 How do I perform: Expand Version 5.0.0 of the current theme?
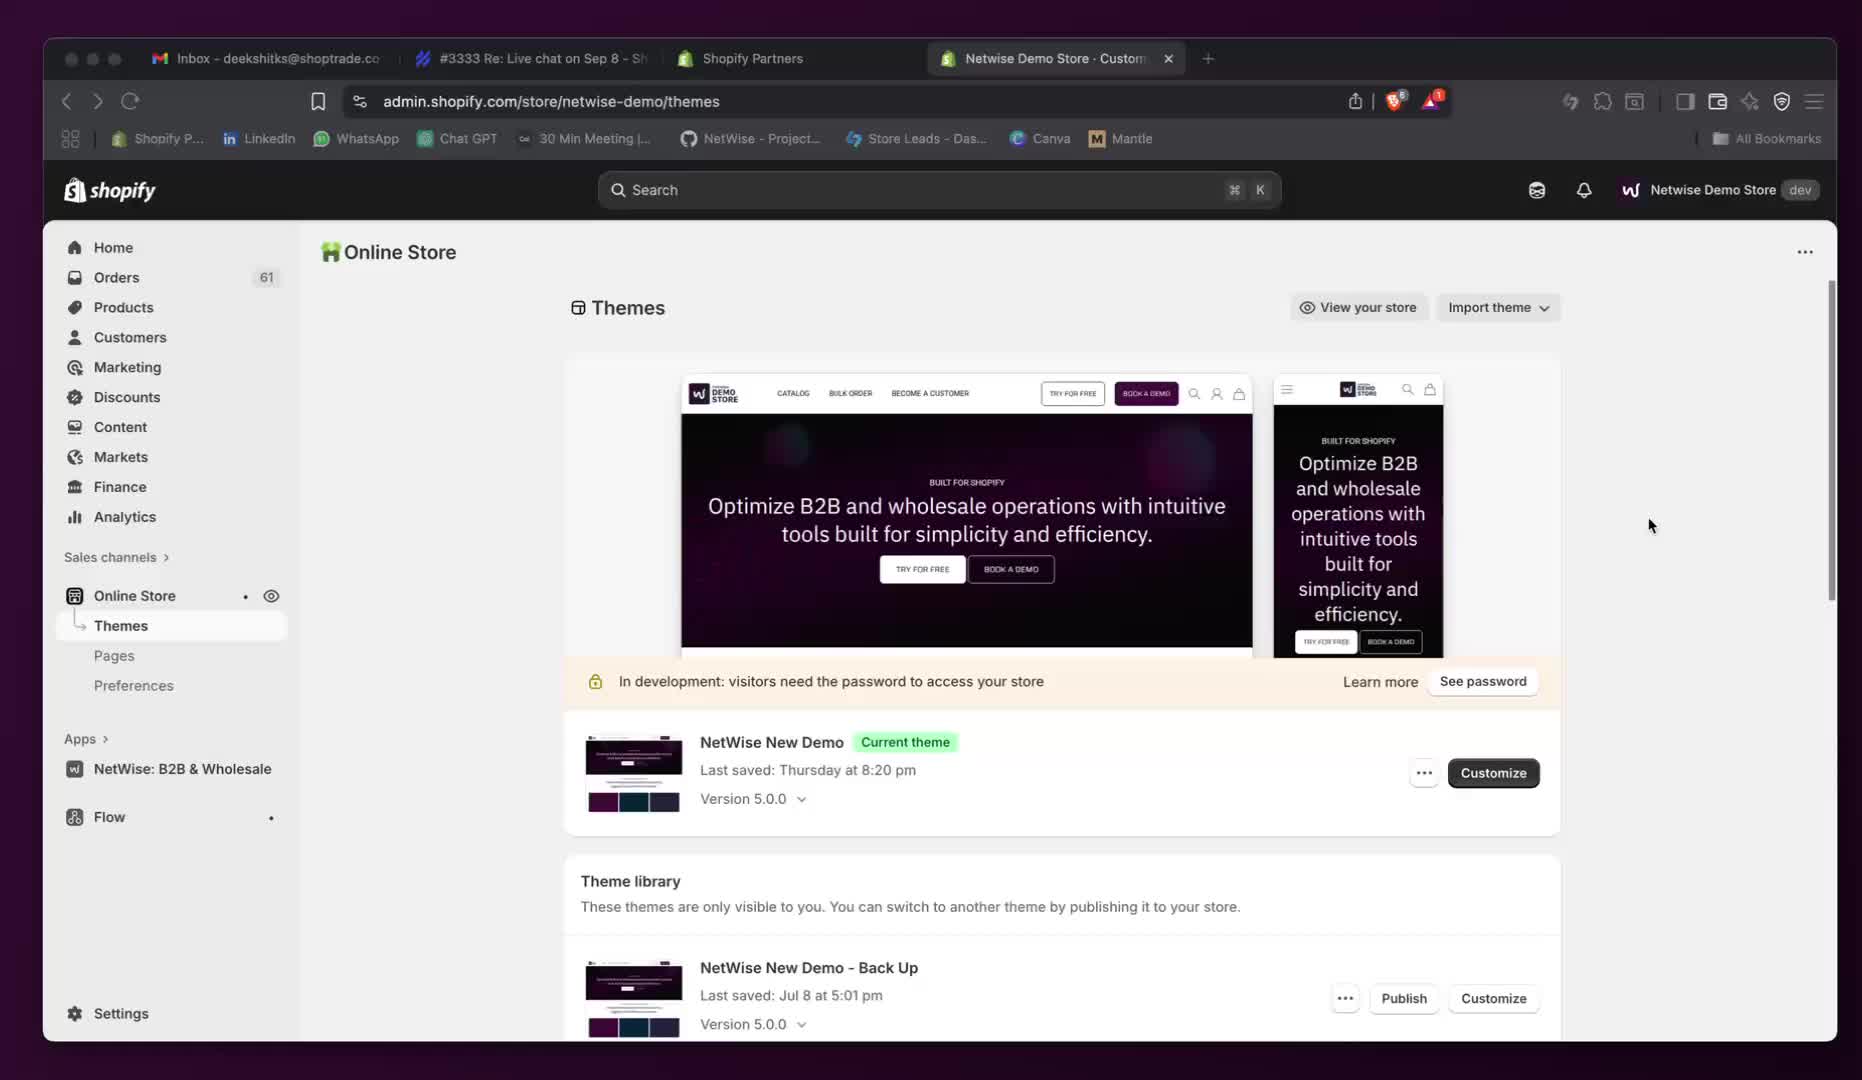point(753,799)
